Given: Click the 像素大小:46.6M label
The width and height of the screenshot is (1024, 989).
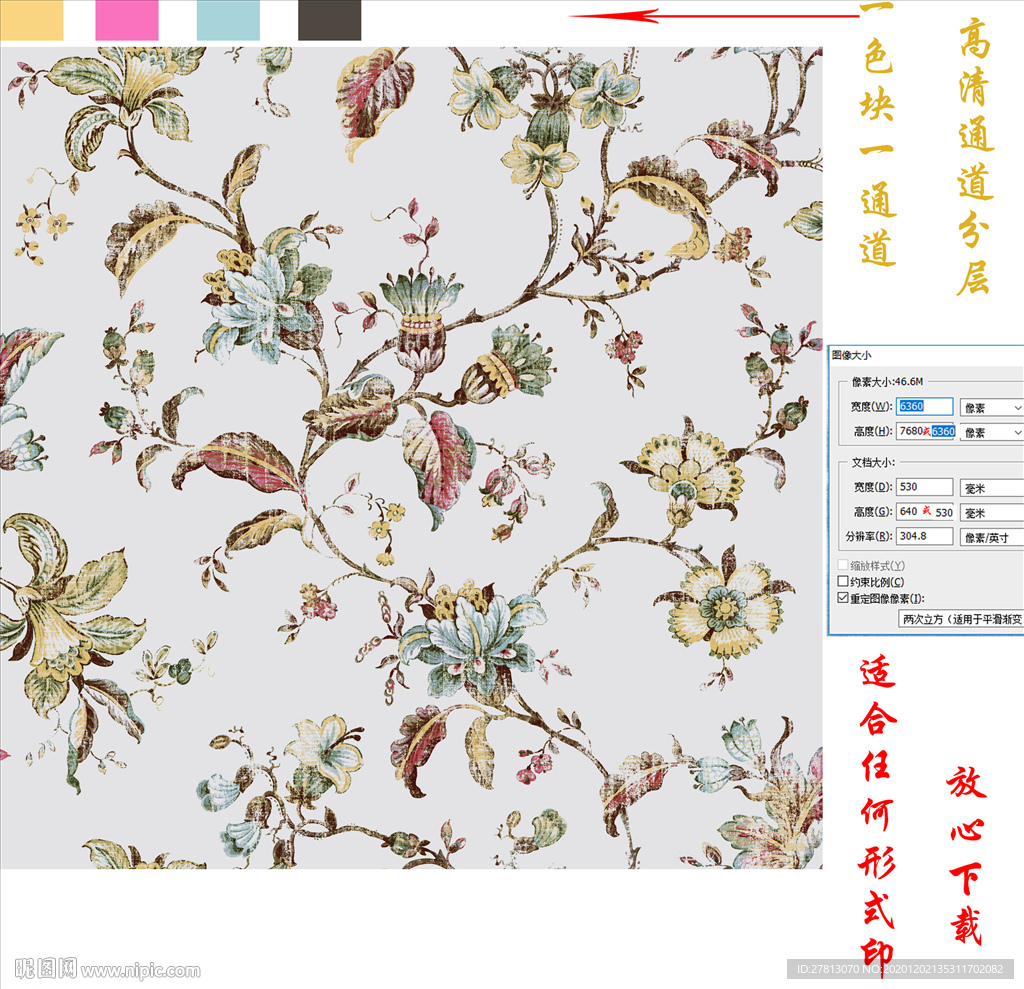Looking at the screenshot, I should [887, 381].
